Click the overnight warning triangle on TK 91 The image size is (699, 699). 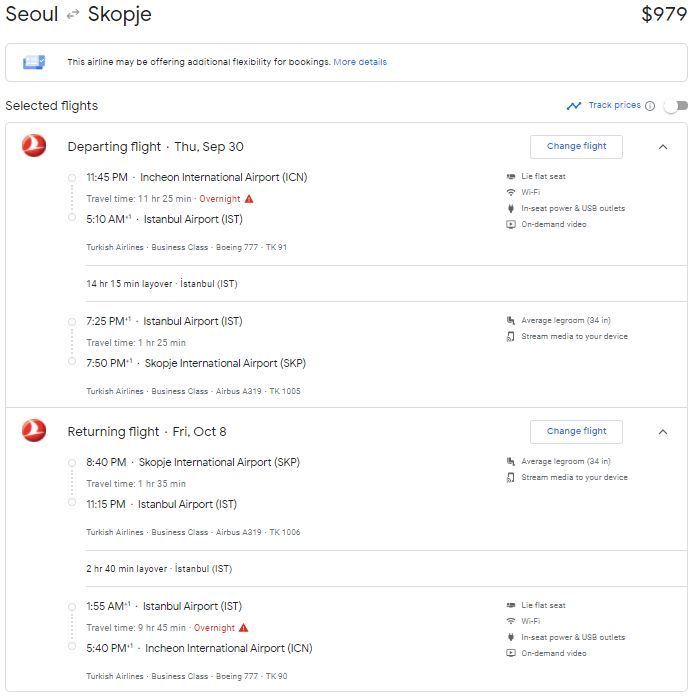pyautogui.click(x=249, y=199)
